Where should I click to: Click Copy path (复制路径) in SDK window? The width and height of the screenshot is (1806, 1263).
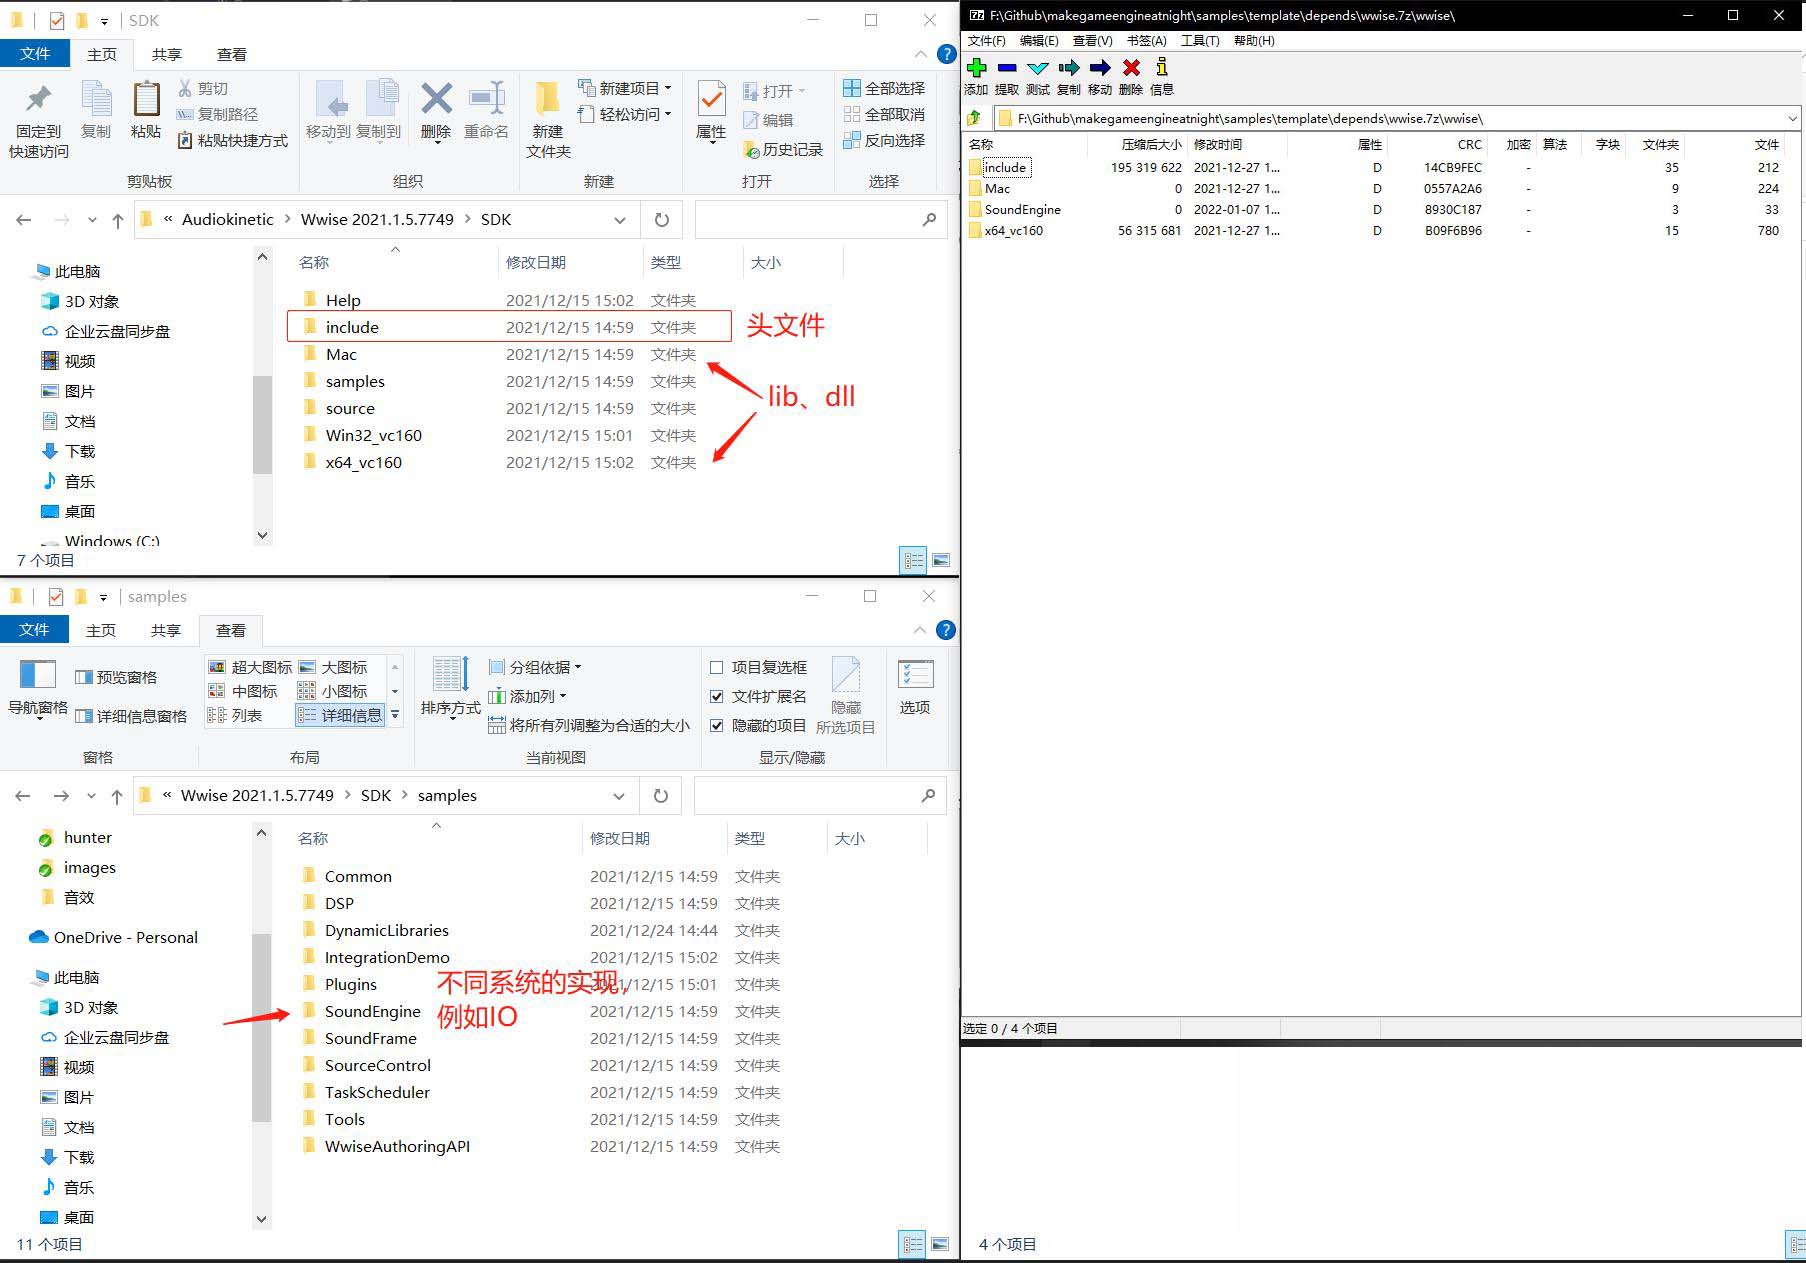217,114
